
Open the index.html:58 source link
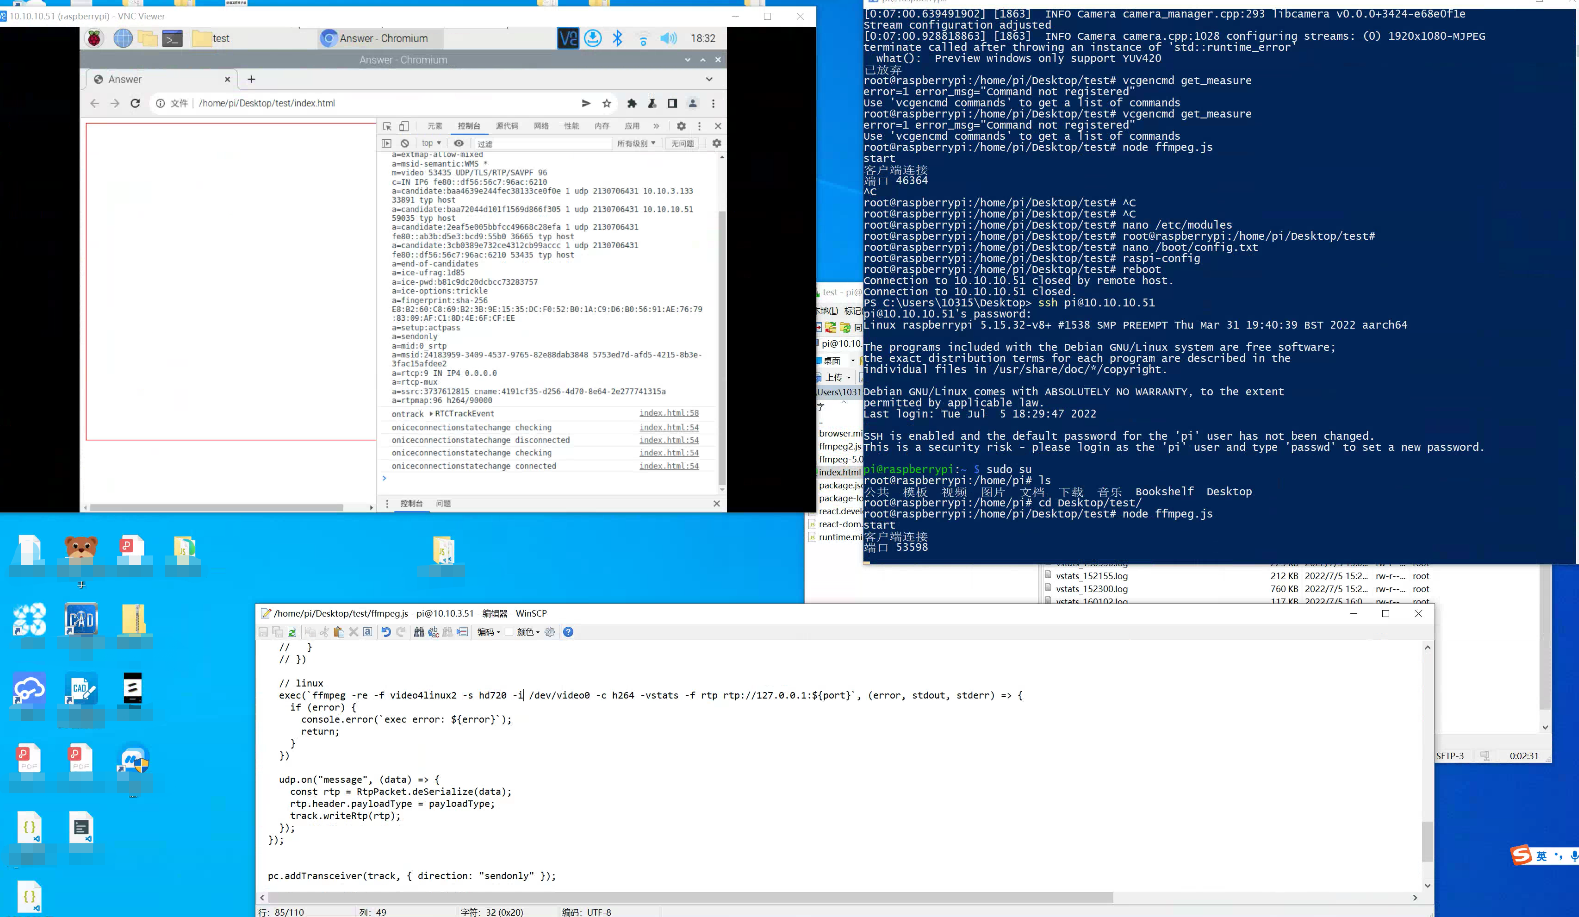pos(669,413)
